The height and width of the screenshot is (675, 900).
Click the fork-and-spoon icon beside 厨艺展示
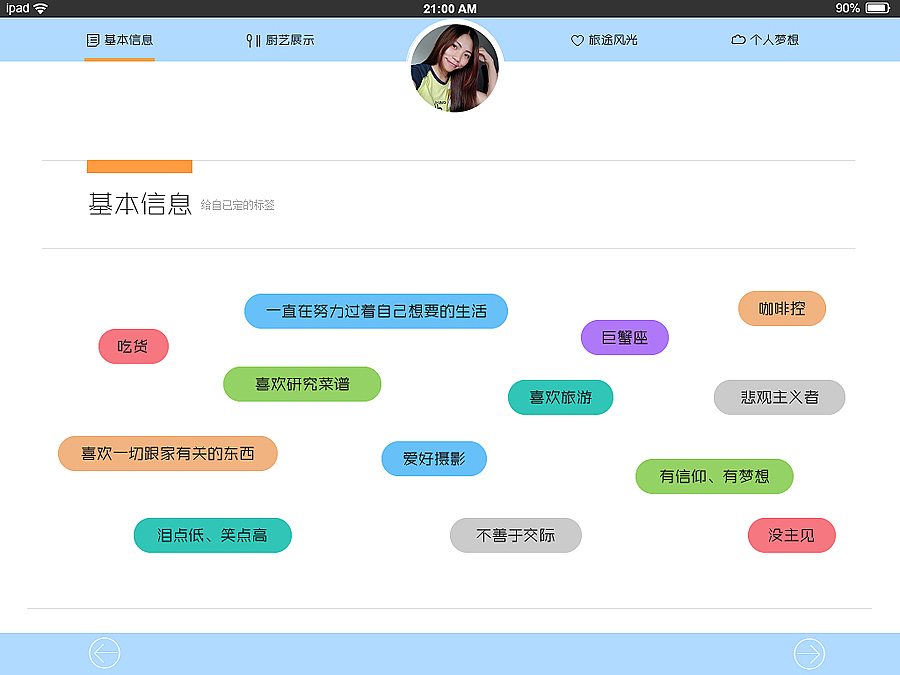pyautogui.click(x=253, y=40)
